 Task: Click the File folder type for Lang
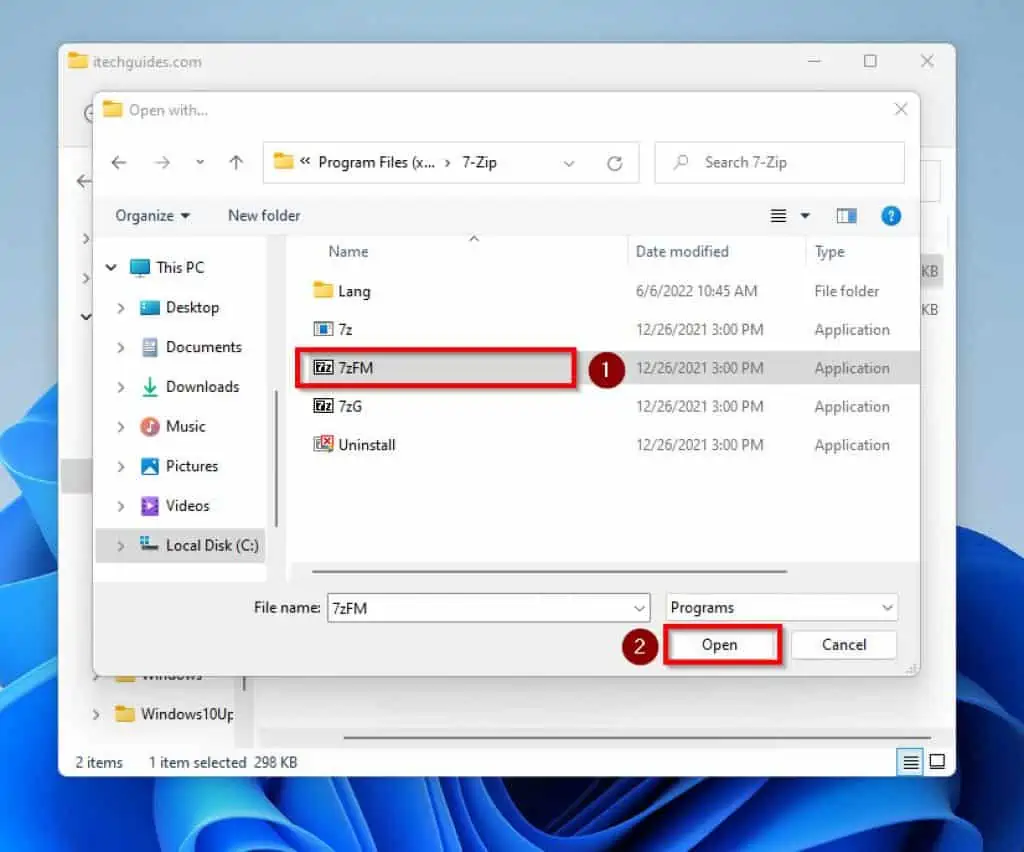[846, 291]
